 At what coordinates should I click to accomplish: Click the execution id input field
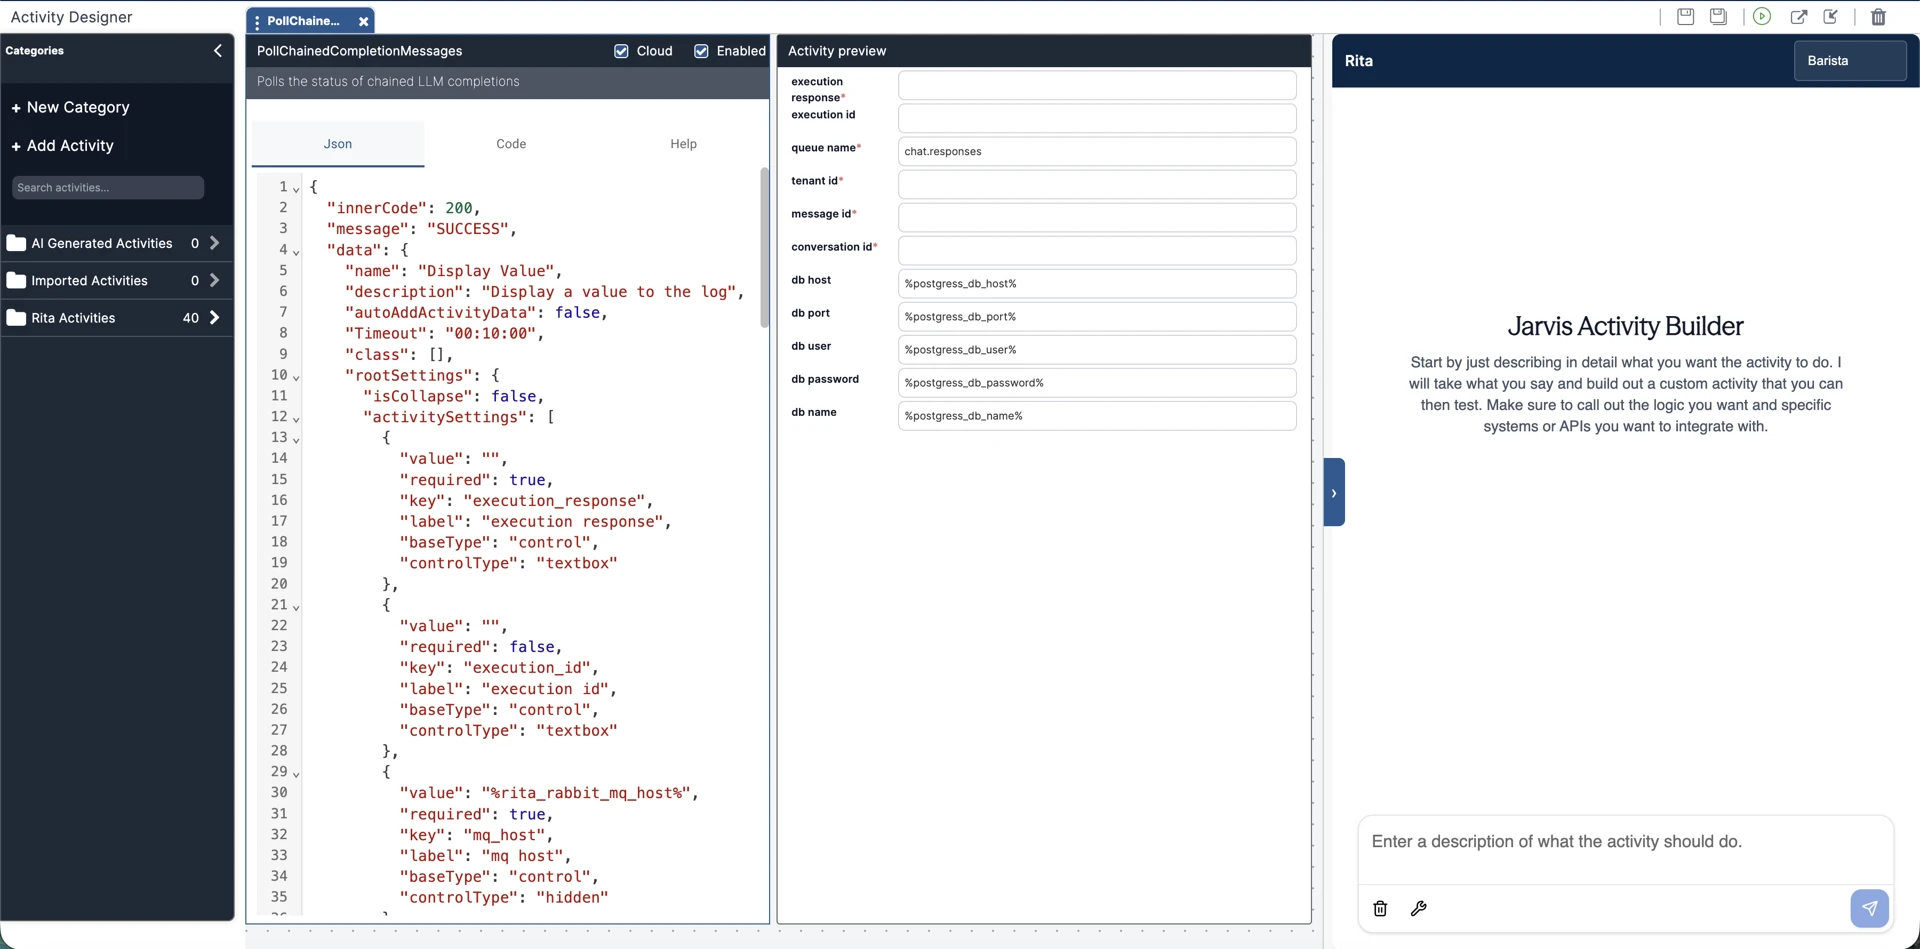pos(1097,118)
